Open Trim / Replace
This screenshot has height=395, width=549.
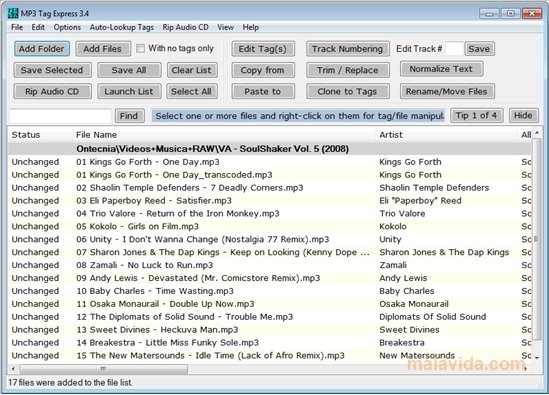[347, 70]
